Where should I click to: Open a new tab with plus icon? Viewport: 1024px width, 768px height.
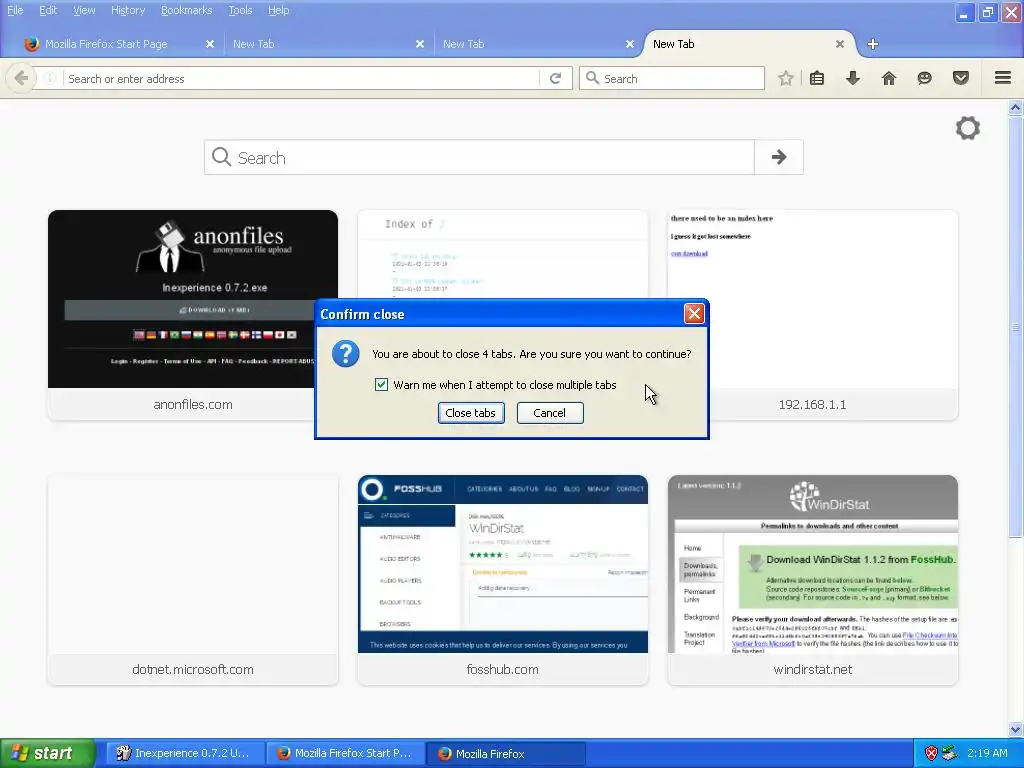tap(872, 44)
